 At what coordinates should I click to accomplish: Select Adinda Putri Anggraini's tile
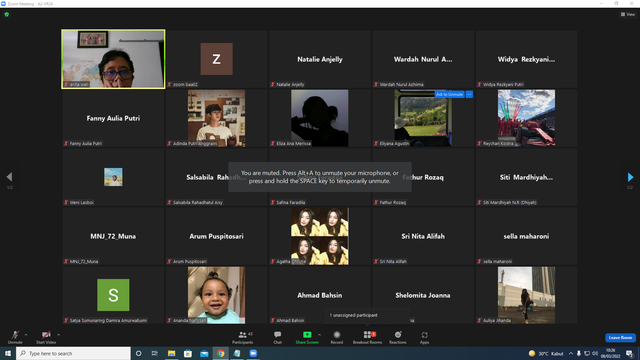[x=216, y=118]
